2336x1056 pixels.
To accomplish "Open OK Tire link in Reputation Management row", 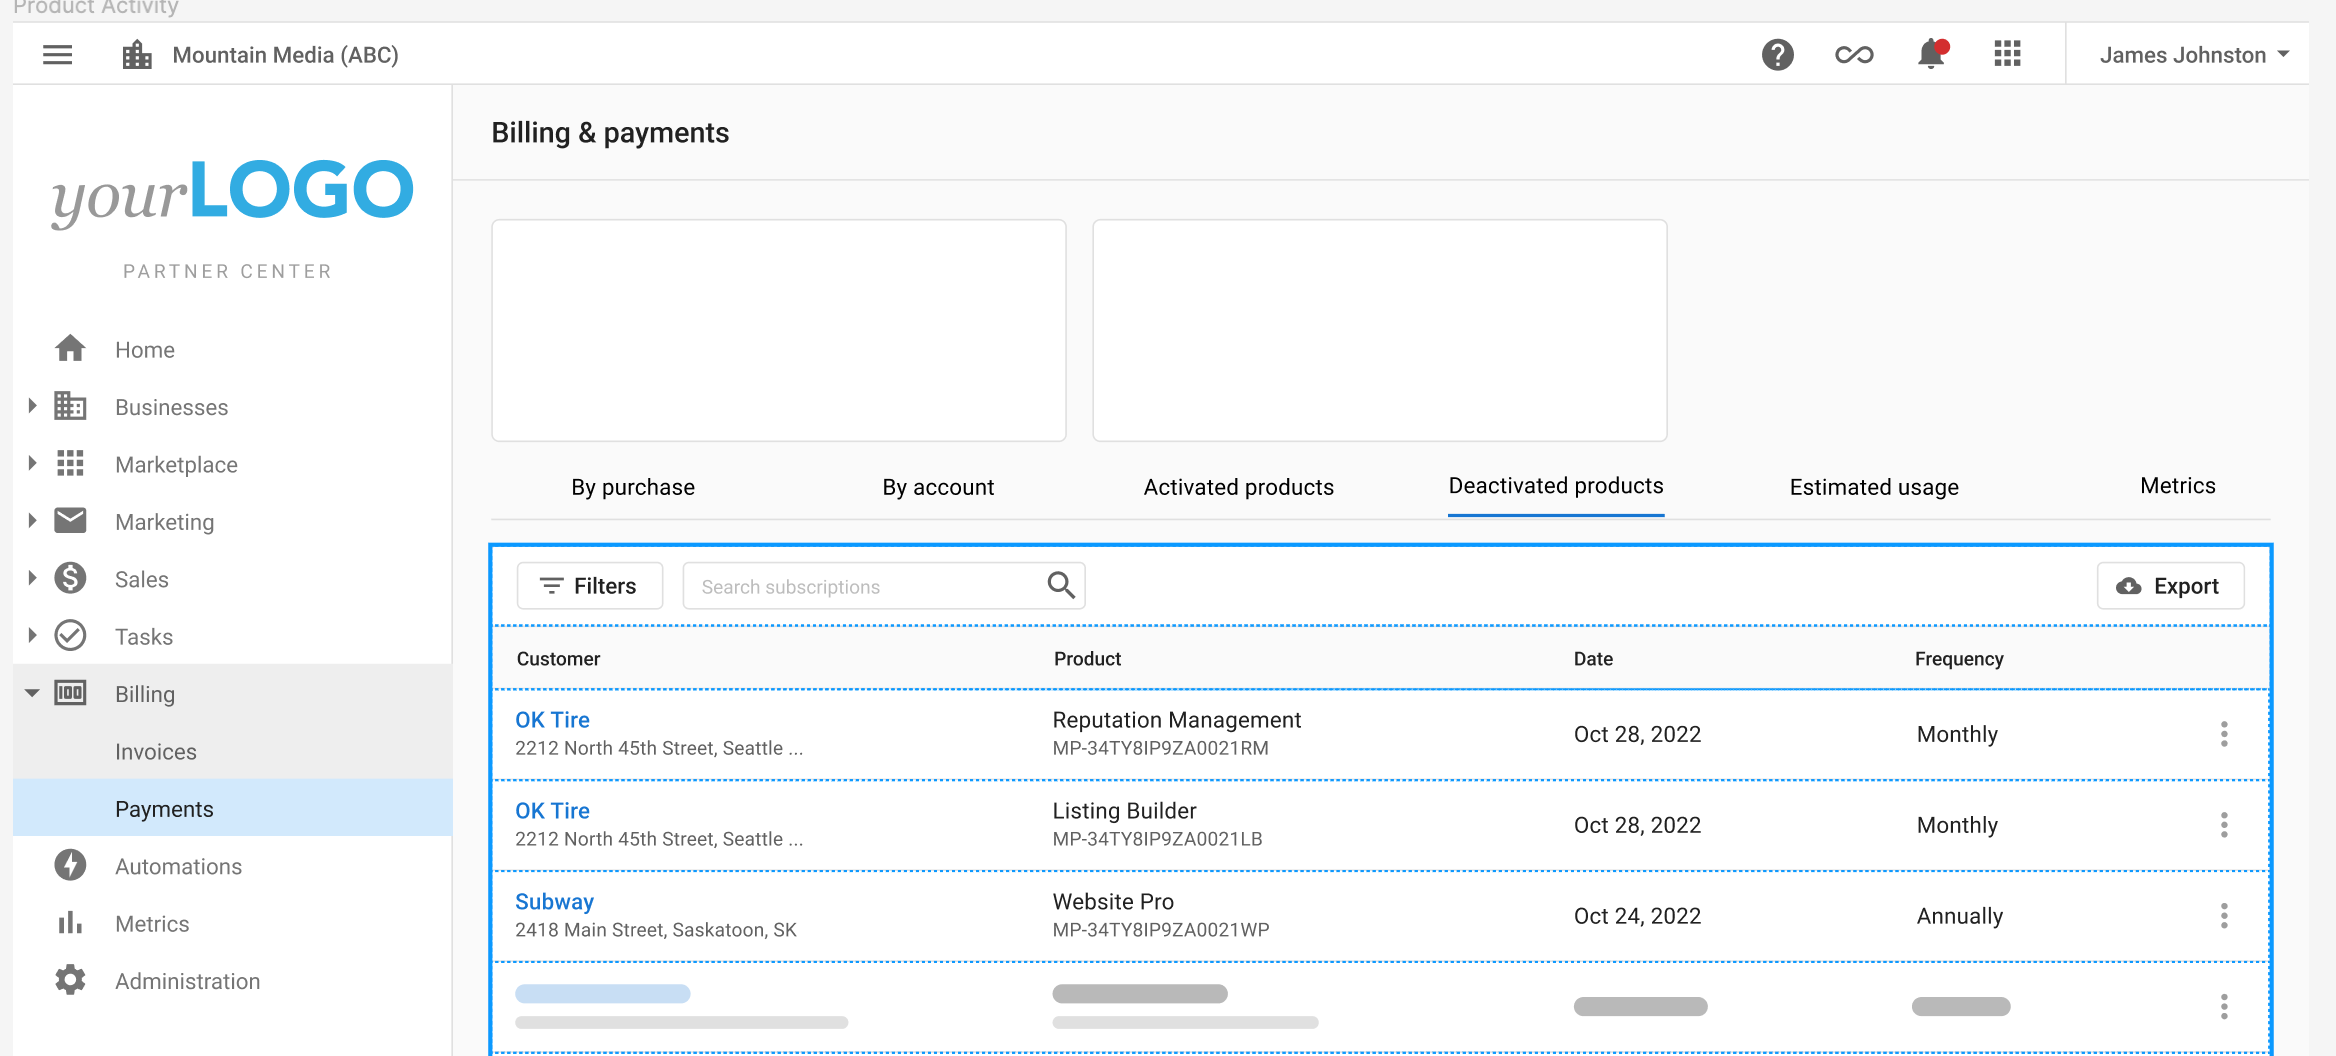I will pos(552,720).
